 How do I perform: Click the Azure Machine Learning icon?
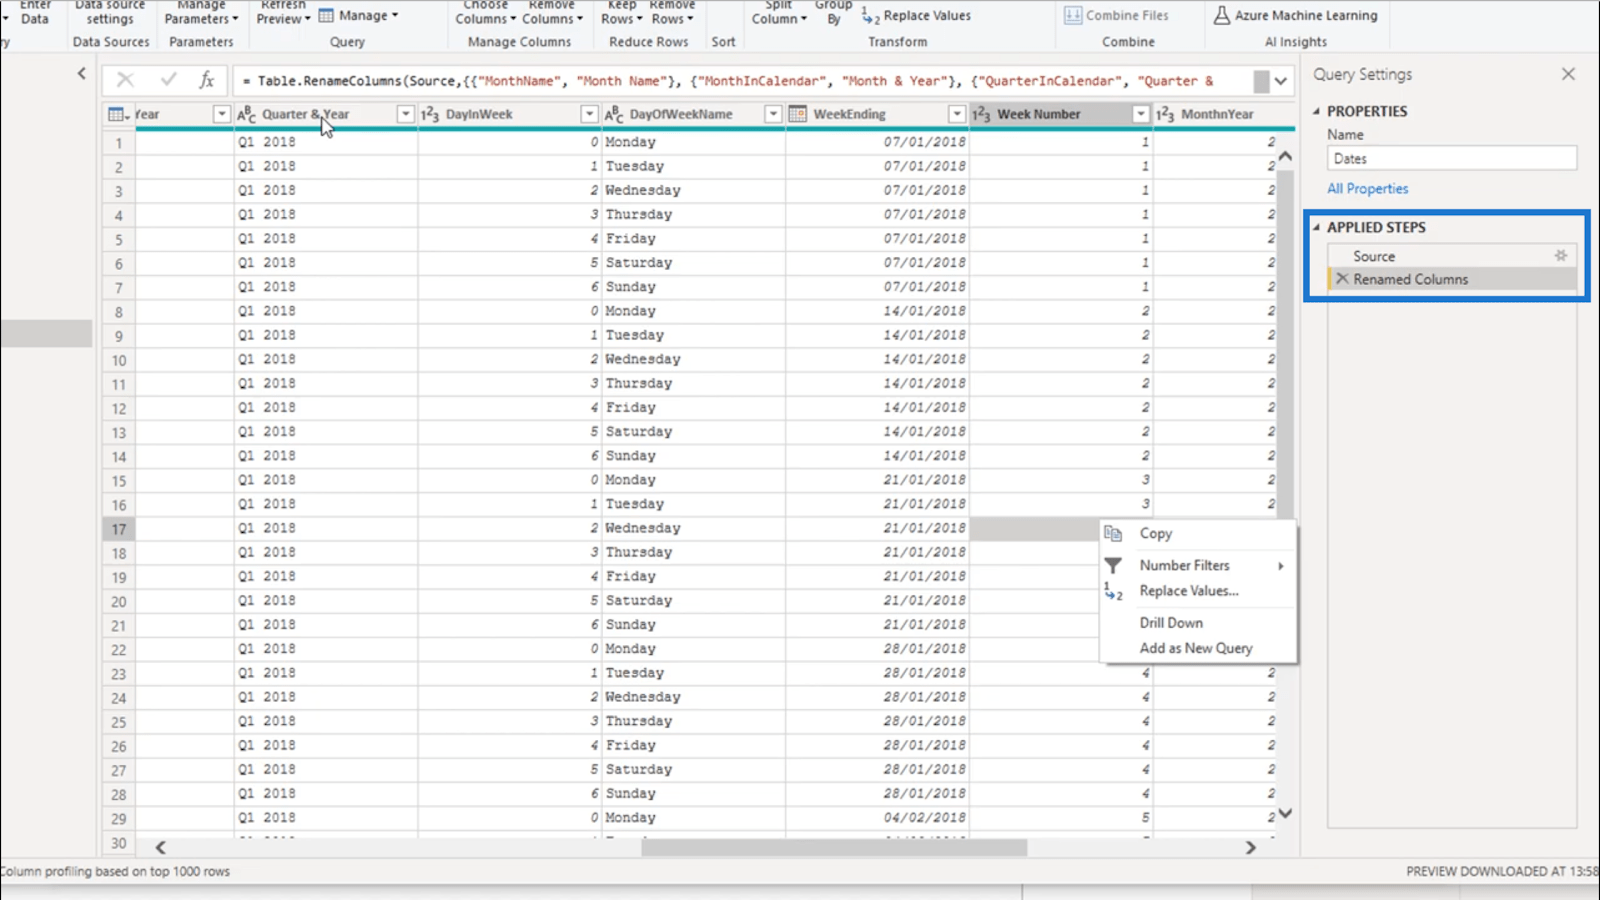click(x=1222, y=15)
